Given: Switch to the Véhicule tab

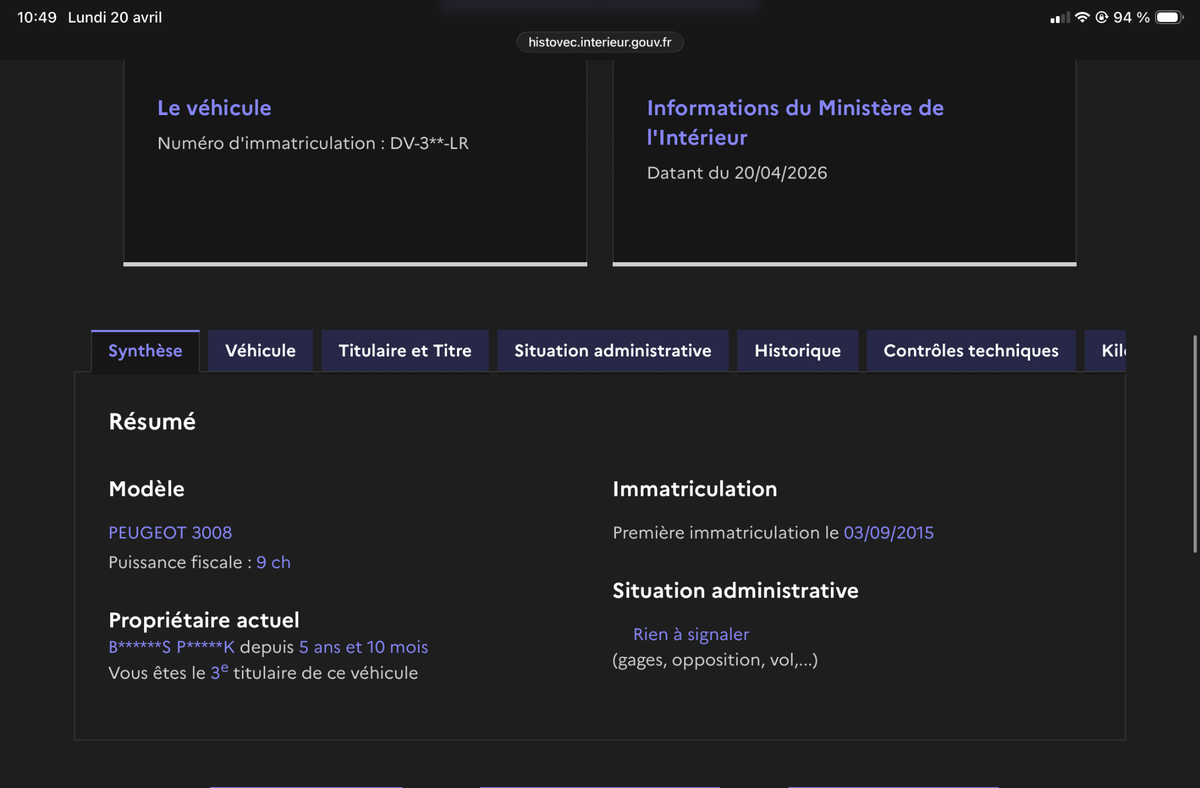Looking at the screenshot, I should 260,351.
